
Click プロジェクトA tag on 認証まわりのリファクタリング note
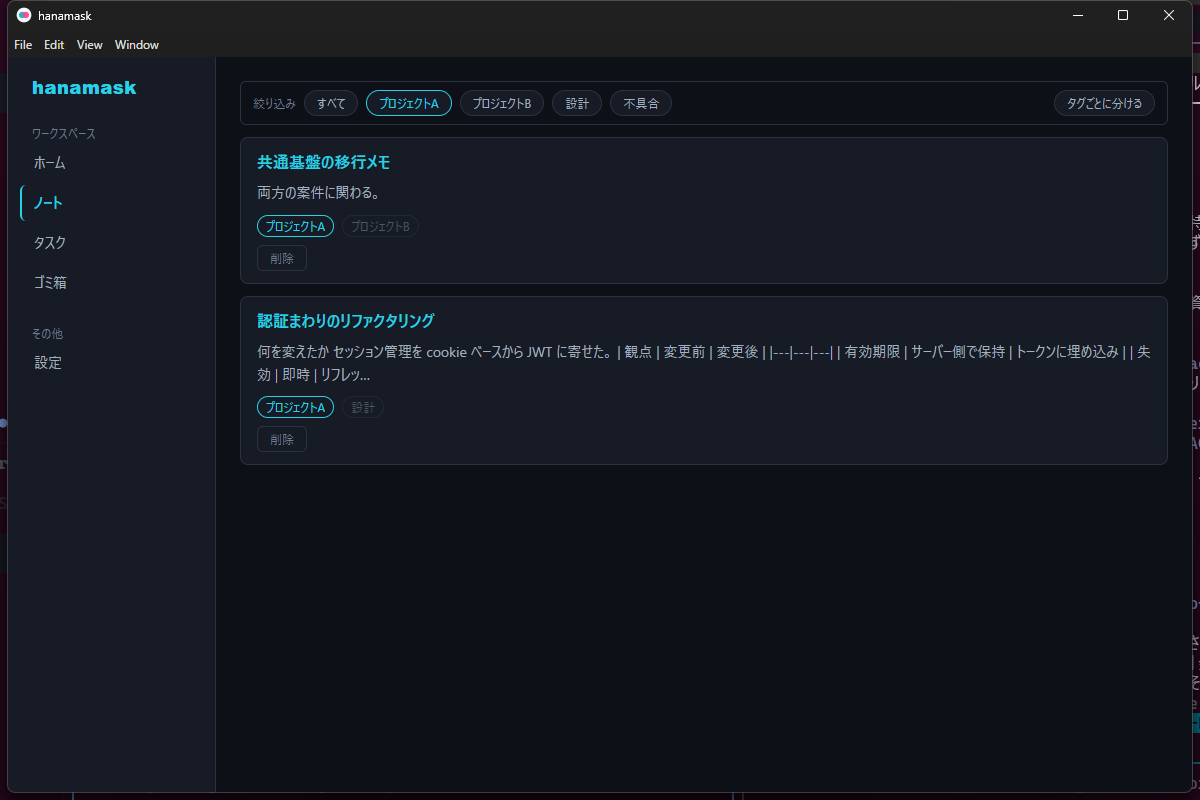295,407
